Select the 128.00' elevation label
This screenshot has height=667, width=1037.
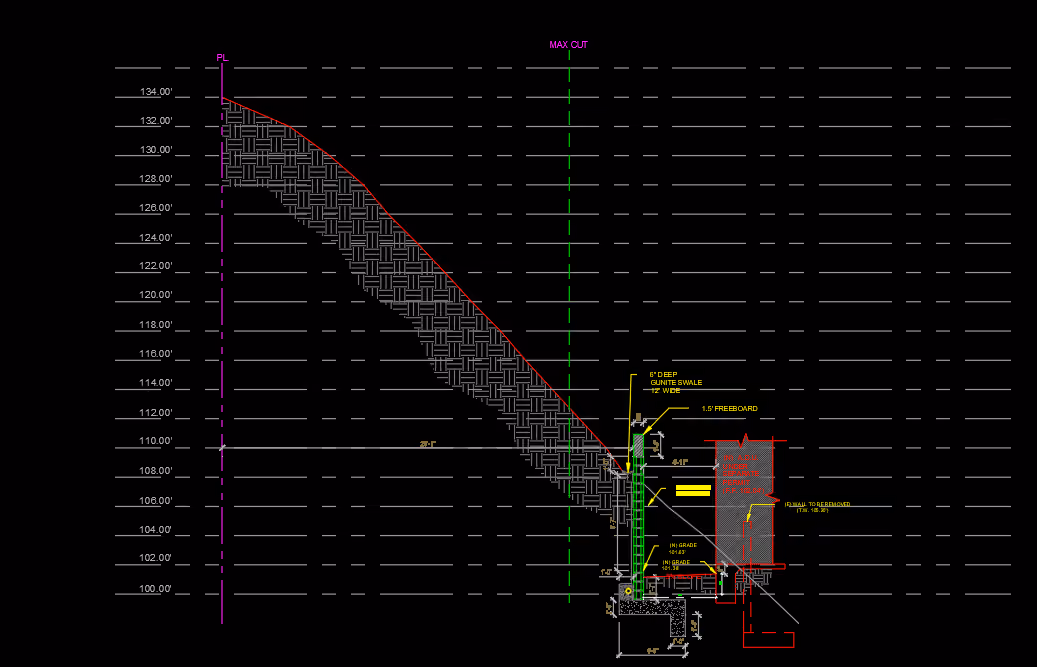tap(156, 179)
